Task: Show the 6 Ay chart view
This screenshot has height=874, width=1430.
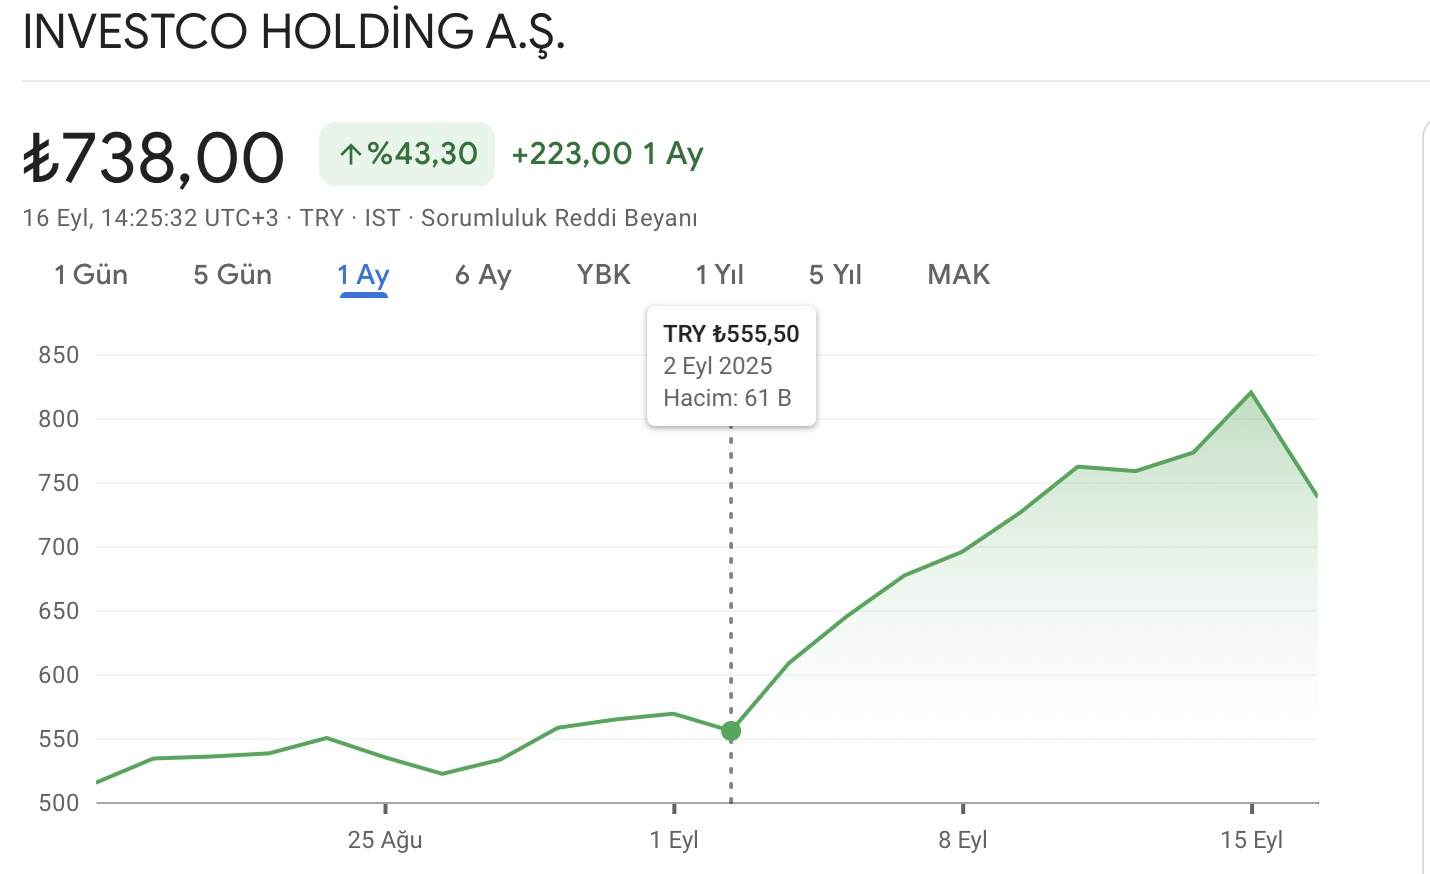Action: pyautogui.click(x=483, y=275)
